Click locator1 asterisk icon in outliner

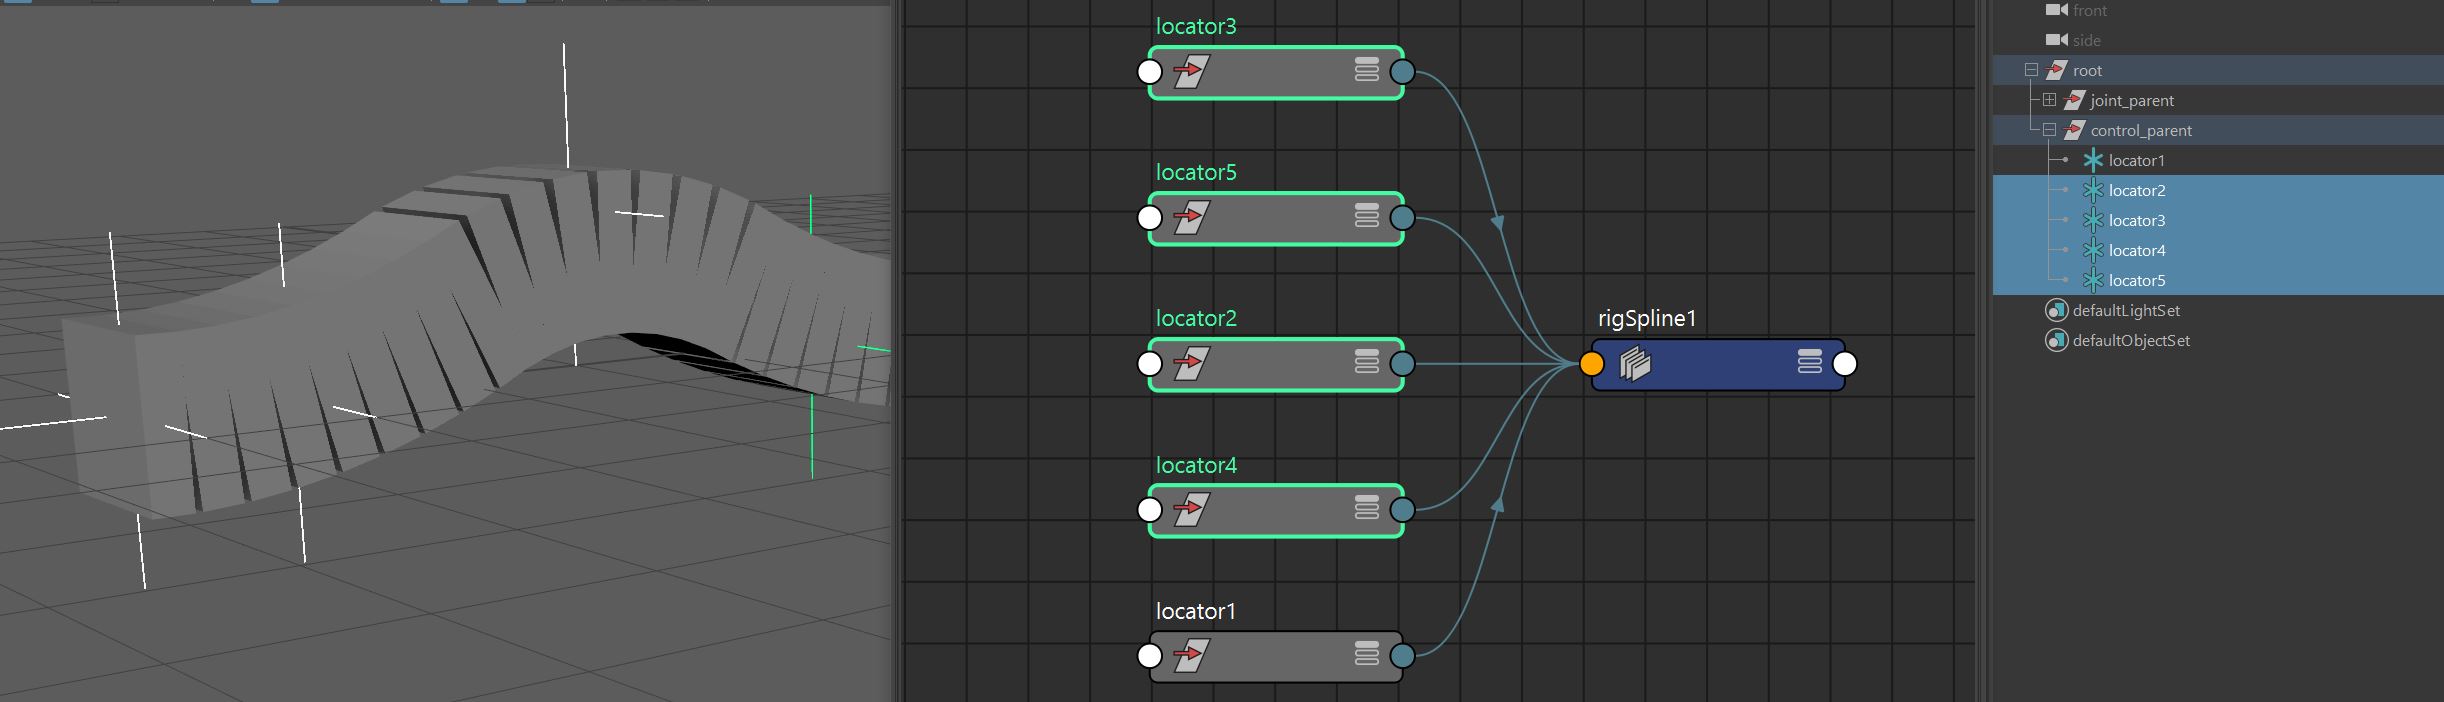click(2093, 160)
